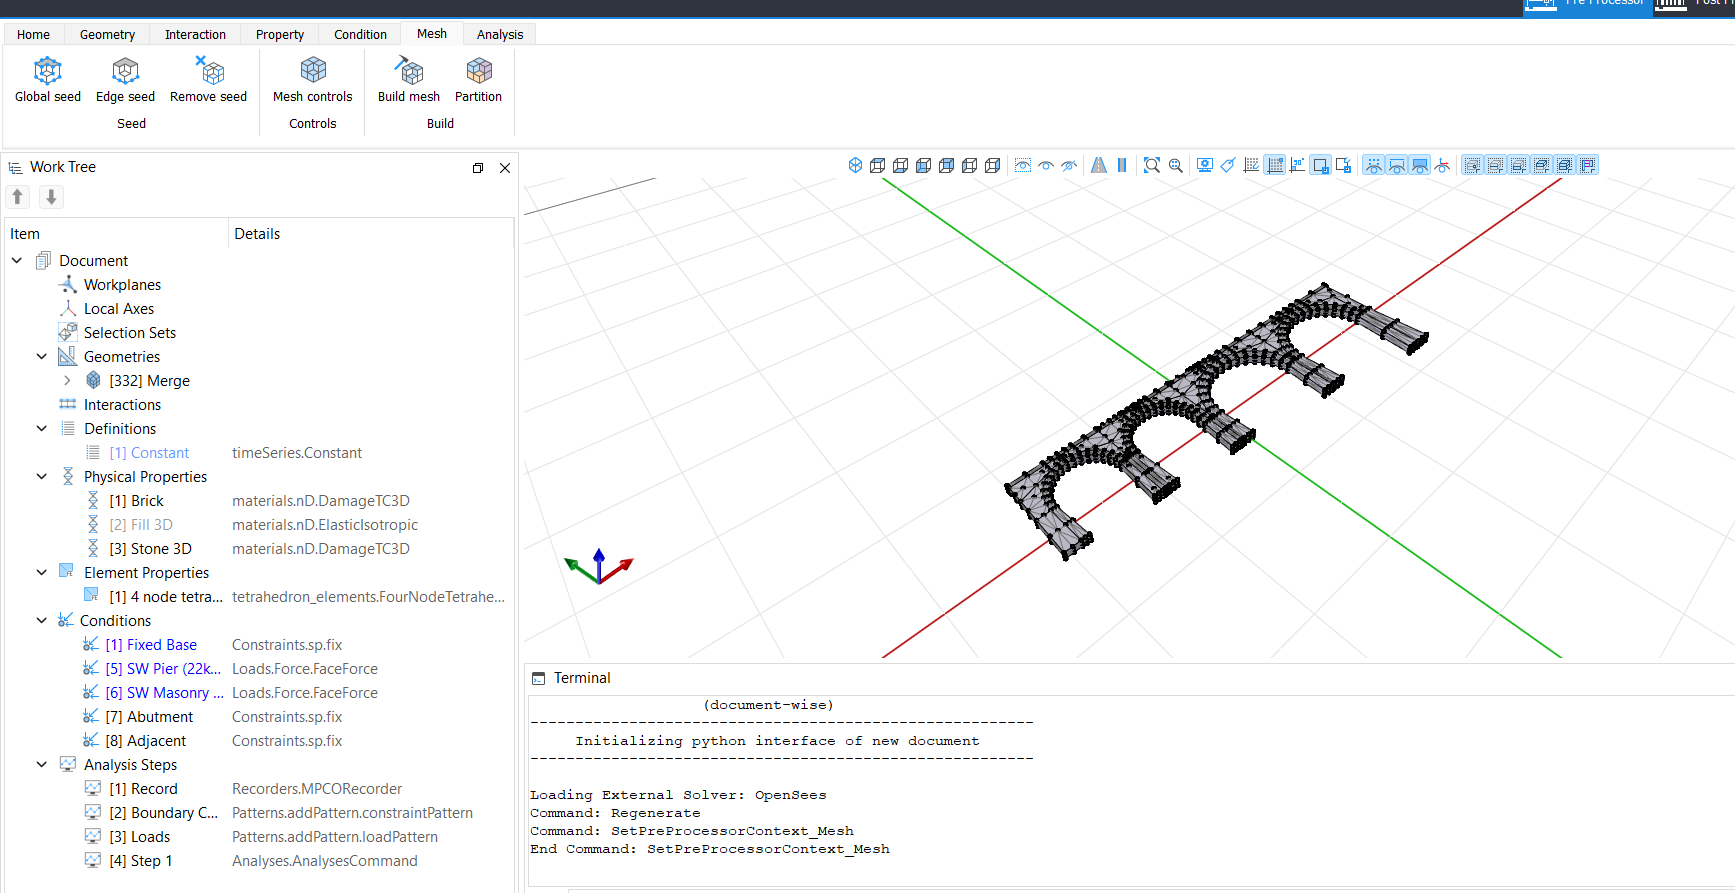This screenshot has height=893, width=1735.
Task: Click the crossed-out eye hide icon
Action: click(1069, 165)
